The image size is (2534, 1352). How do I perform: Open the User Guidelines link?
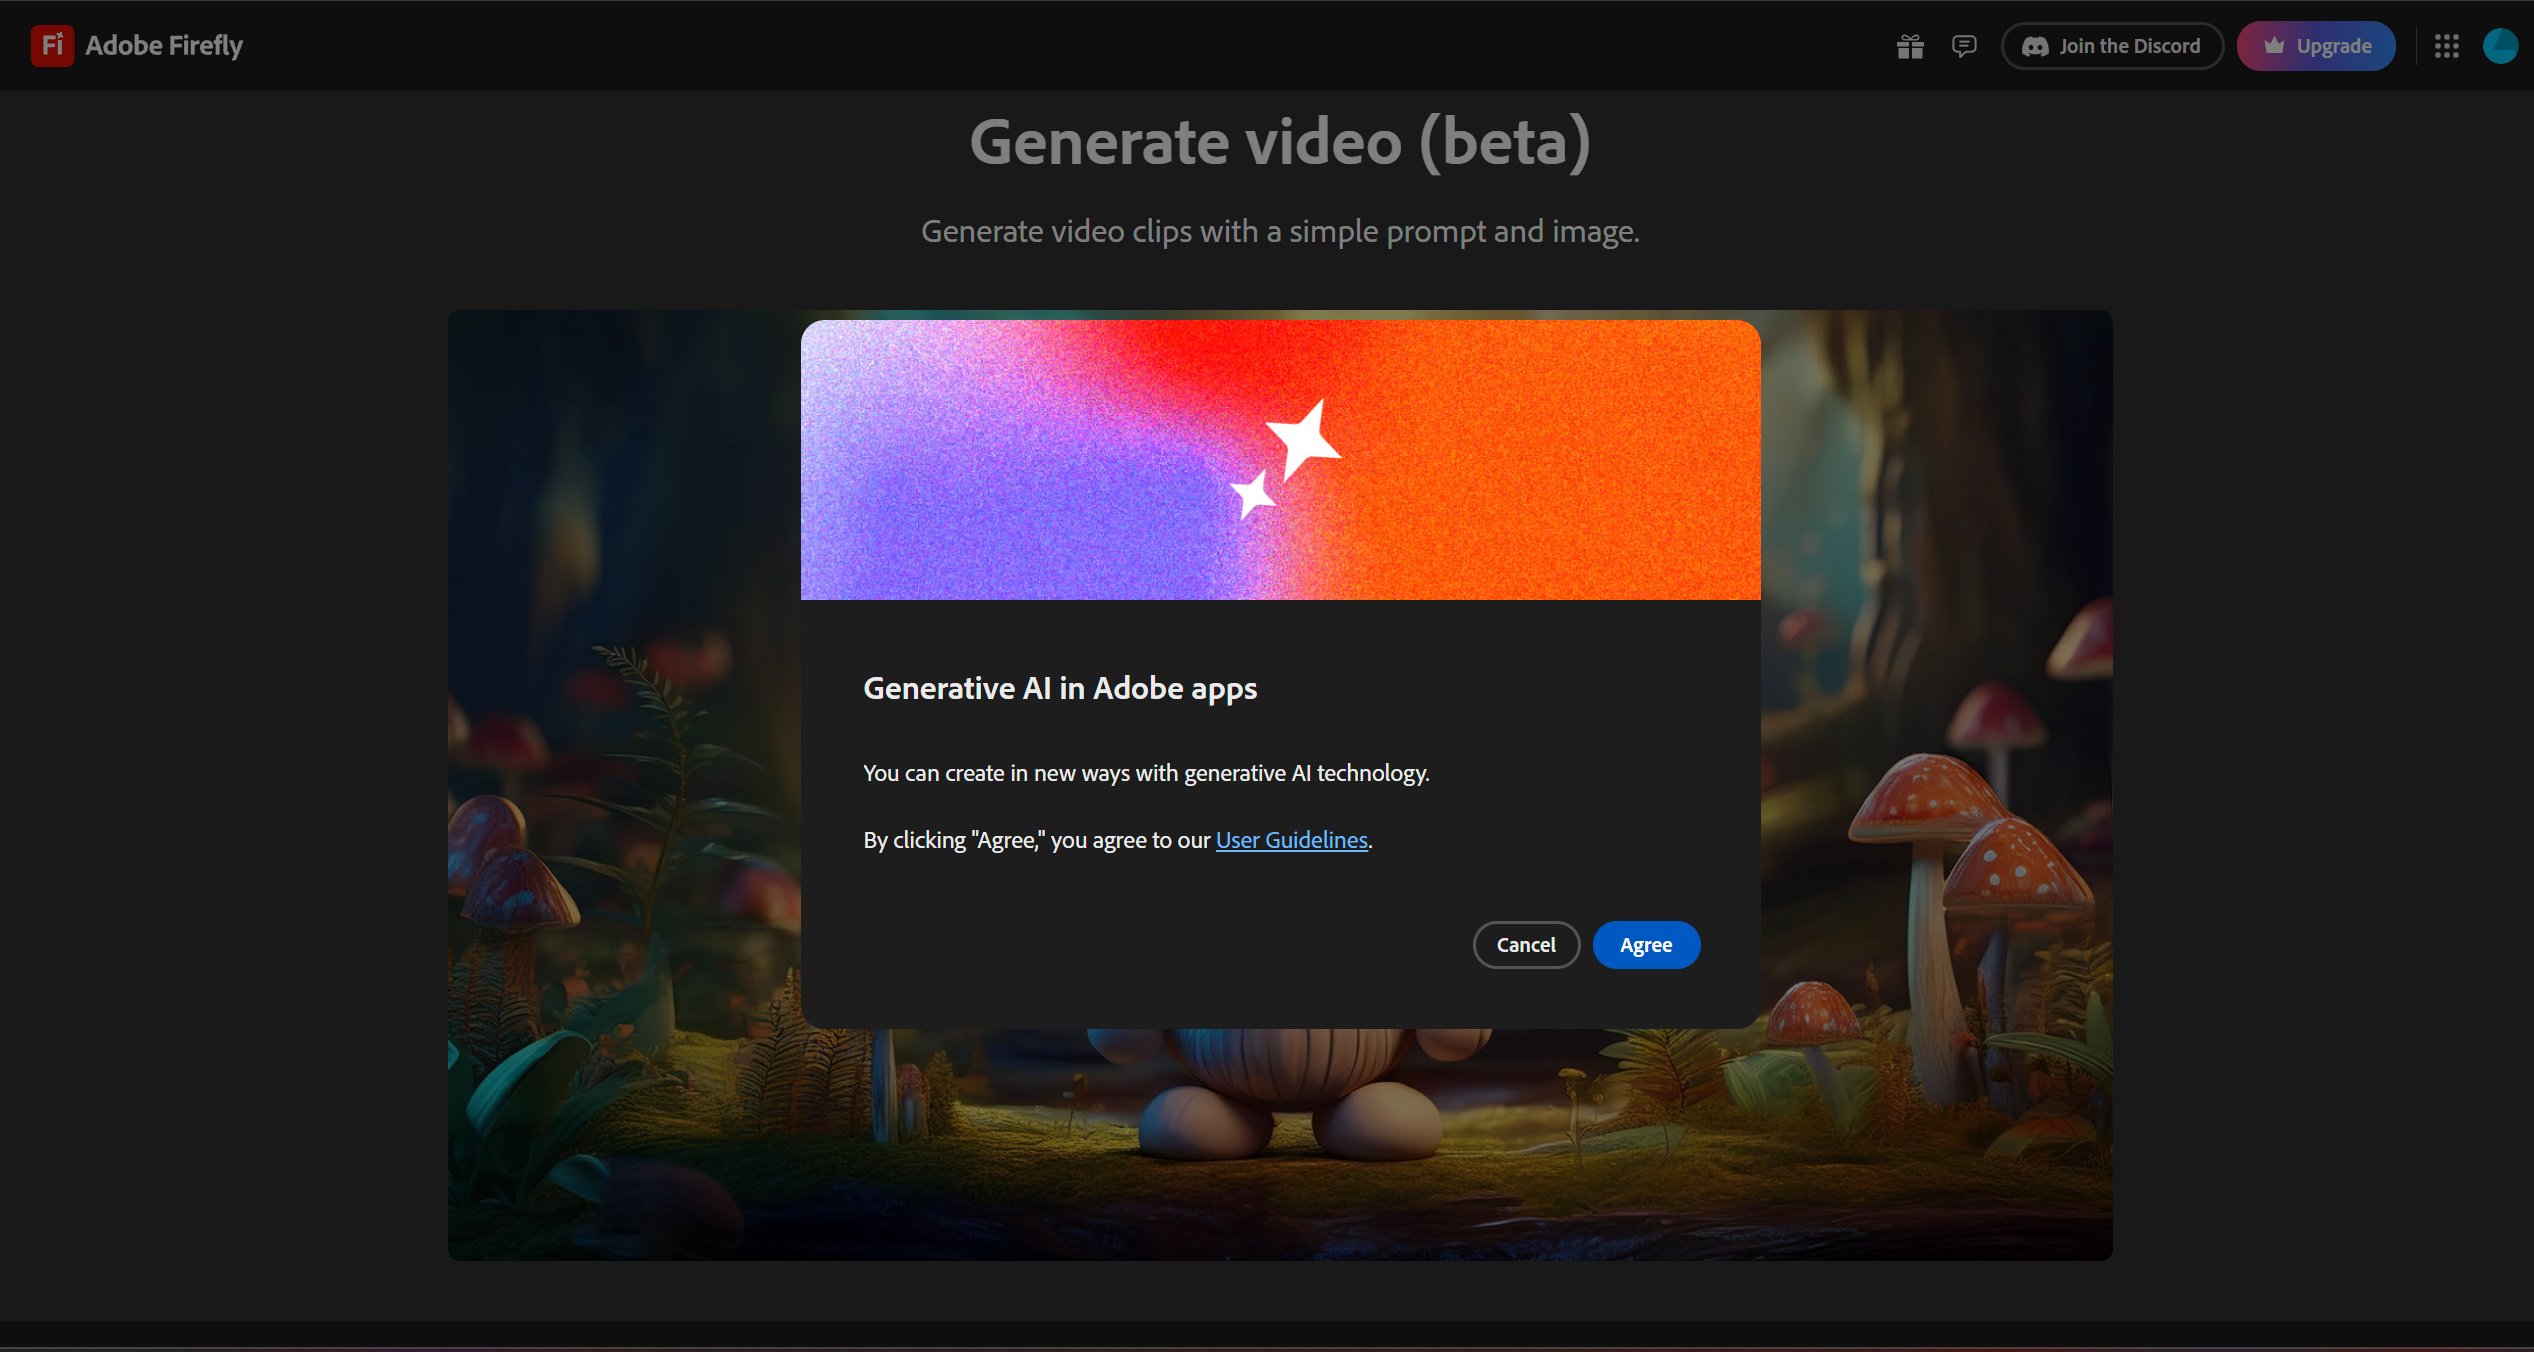pyautogui.click(x=1291, y=840)
